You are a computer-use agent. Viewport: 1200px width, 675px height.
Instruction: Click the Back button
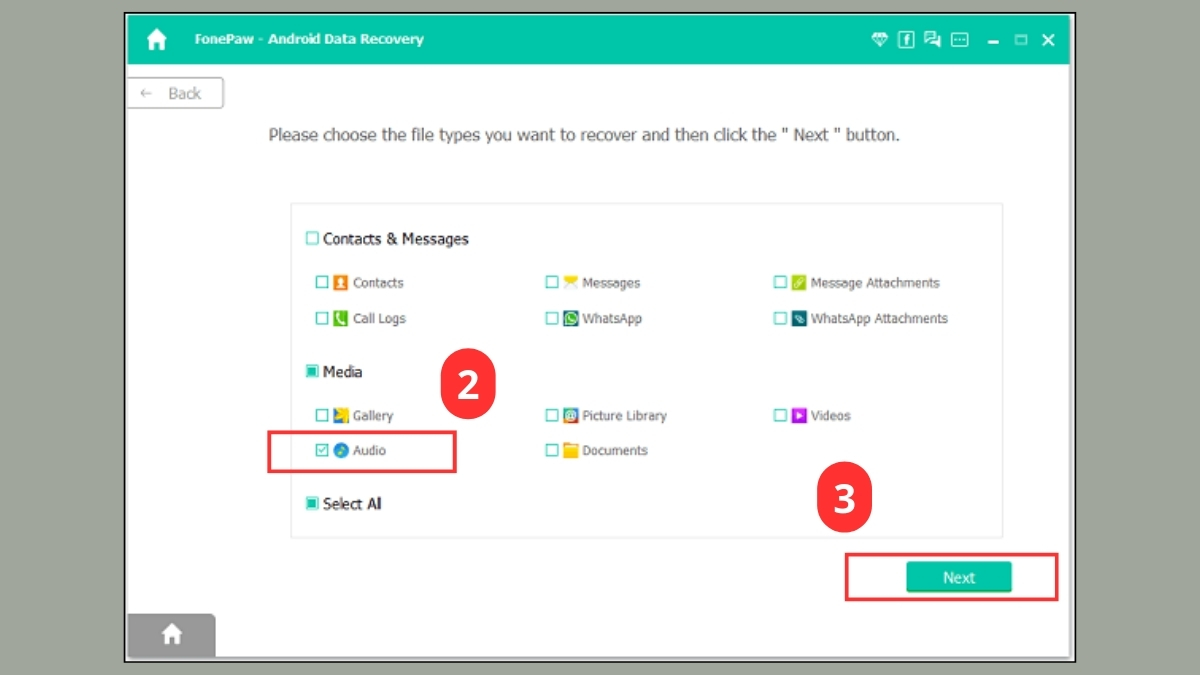[176, 93]
